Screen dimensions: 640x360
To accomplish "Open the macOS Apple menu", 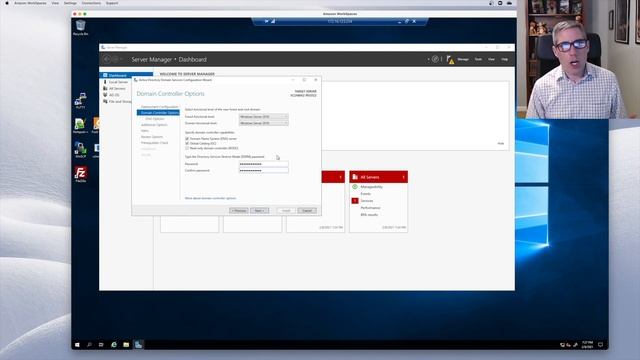I will coord(7,3).
